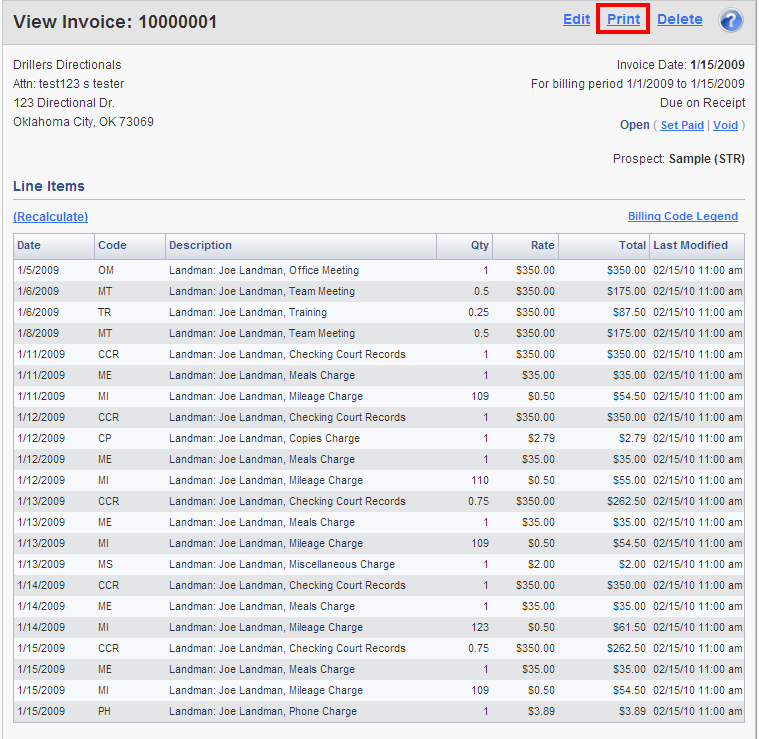The width and height of the screenshot is (759, 739).
Task: Sort by the Code column header
Action: click(x=112, y=245)
